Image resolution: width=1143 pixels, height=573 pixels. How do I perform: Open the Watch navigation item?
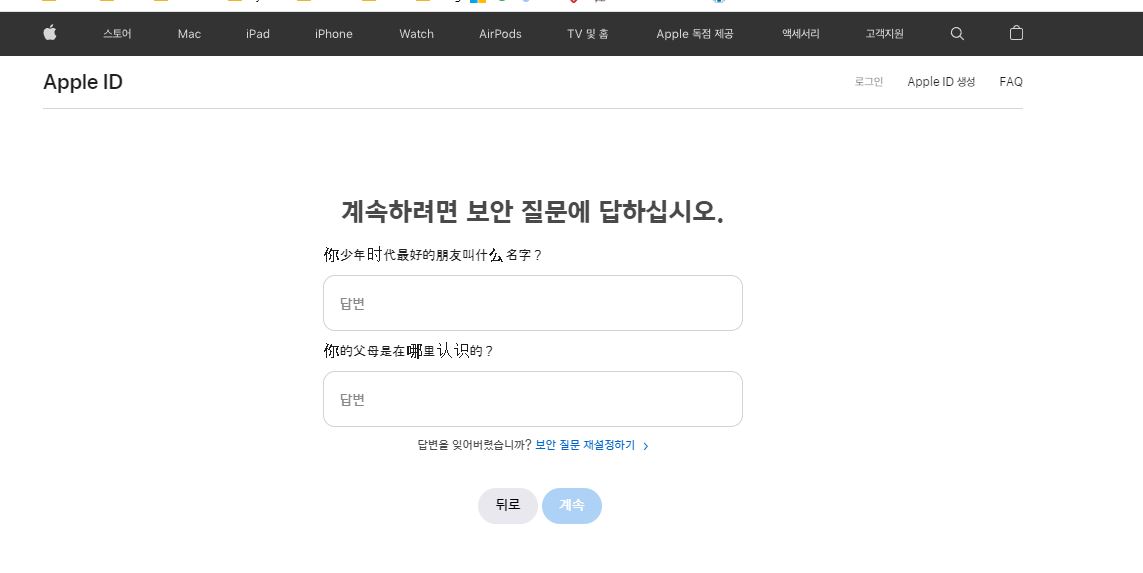point(416,34)
